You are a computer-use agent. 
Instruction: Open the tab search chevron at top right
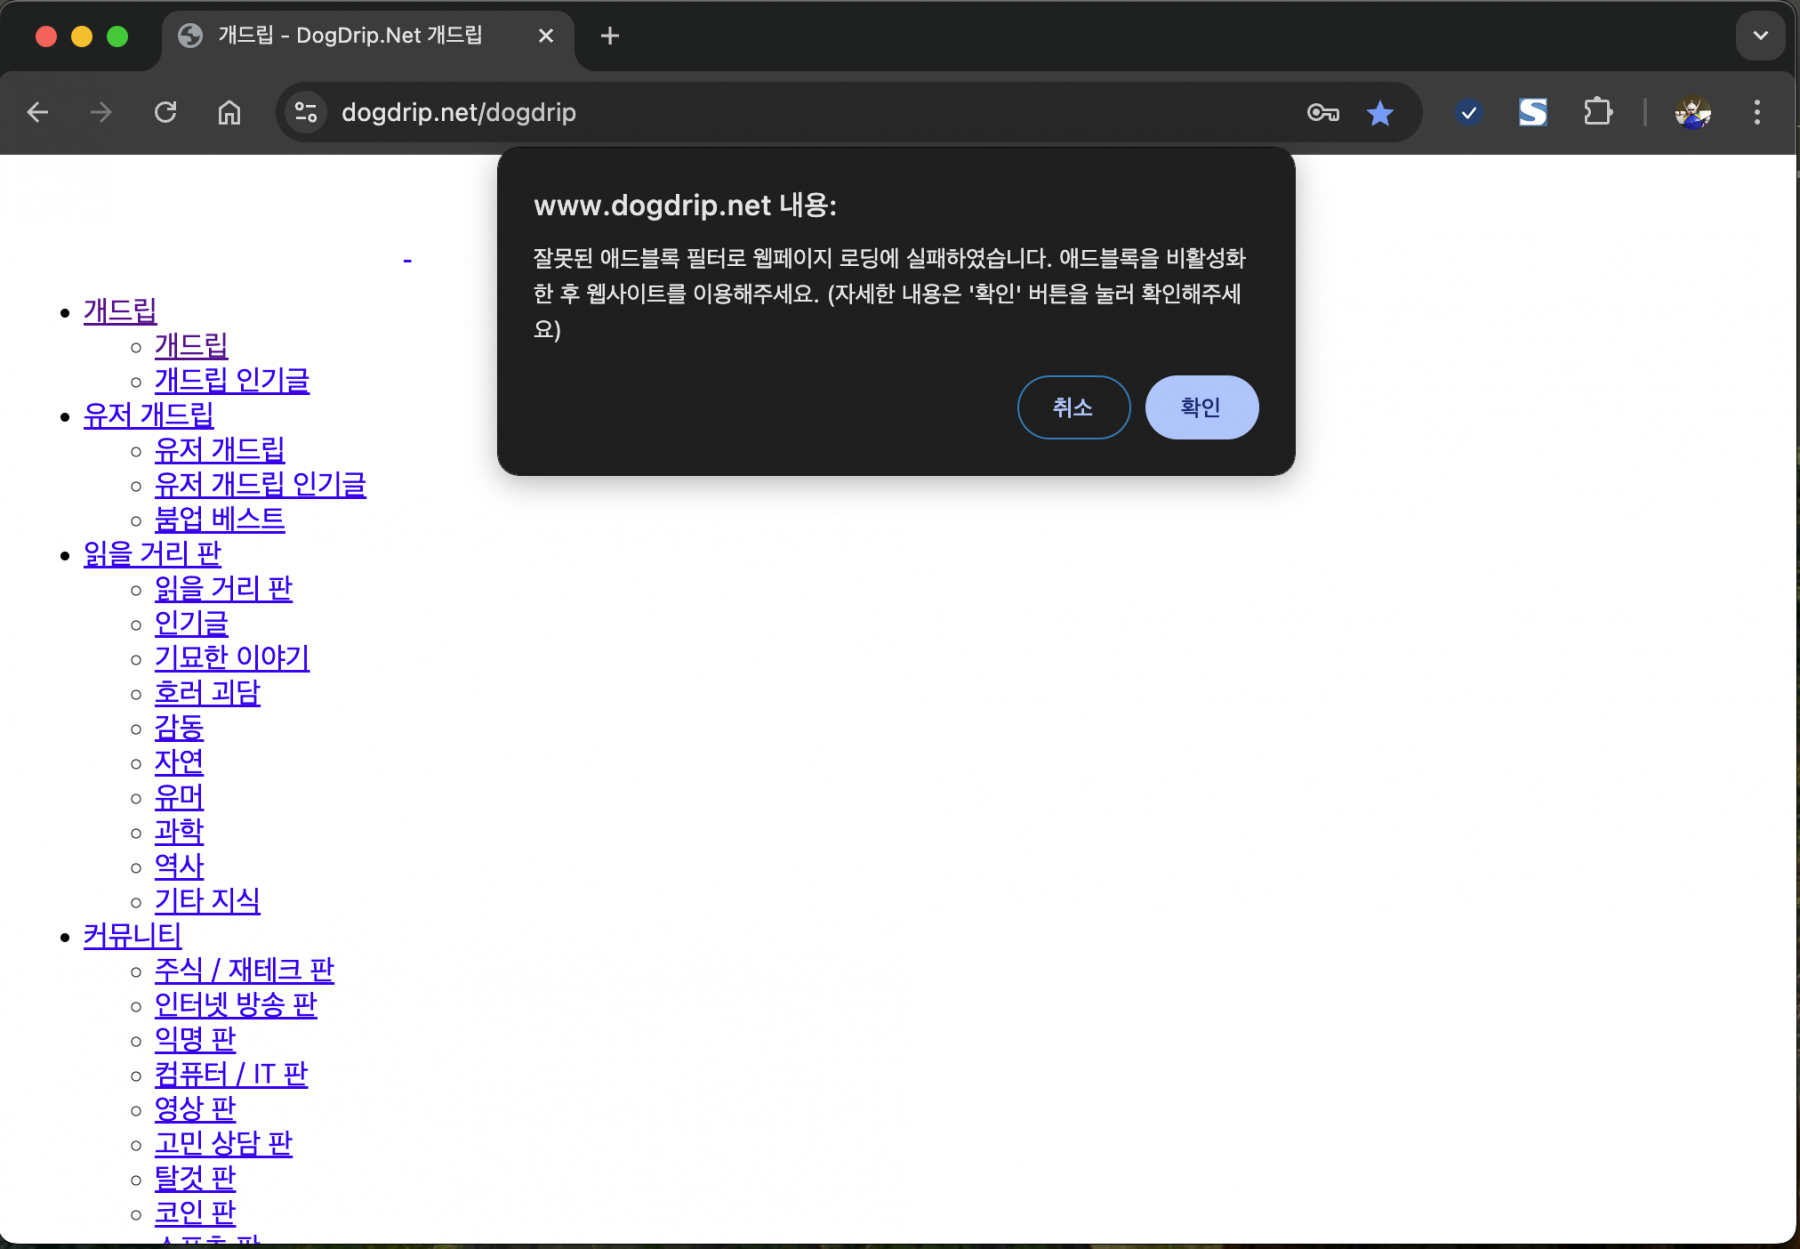1759,36
